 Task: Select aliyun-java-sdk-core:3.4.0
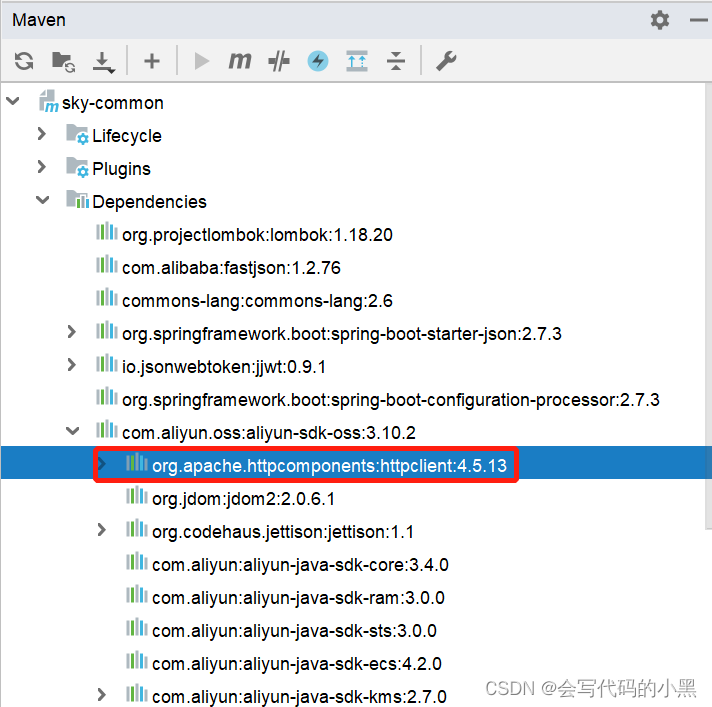point(300,565)
